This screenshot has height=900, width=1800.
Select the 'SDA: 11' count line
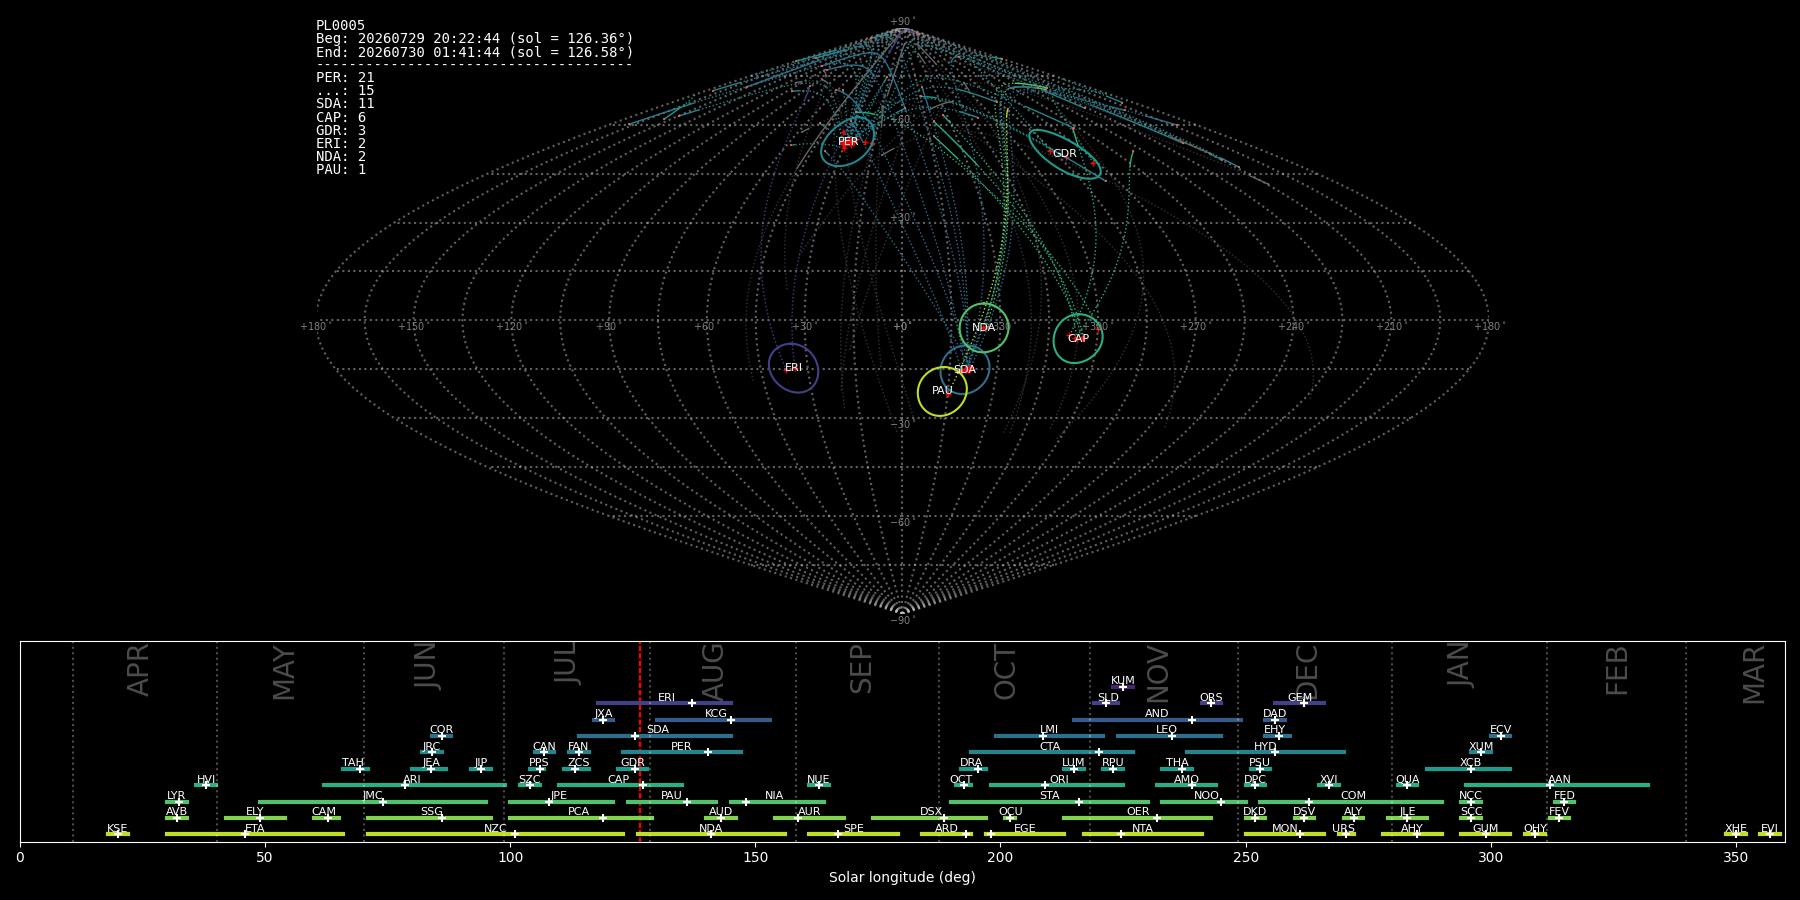pos(345,103)
